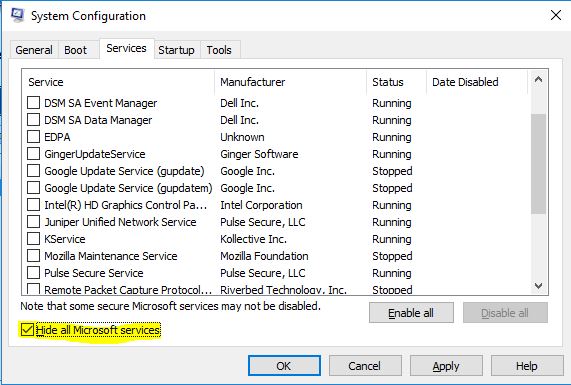The width and height of the screenshot is (571, 385).
Task: Sort by the Status column header
Action: pos(396,82)
